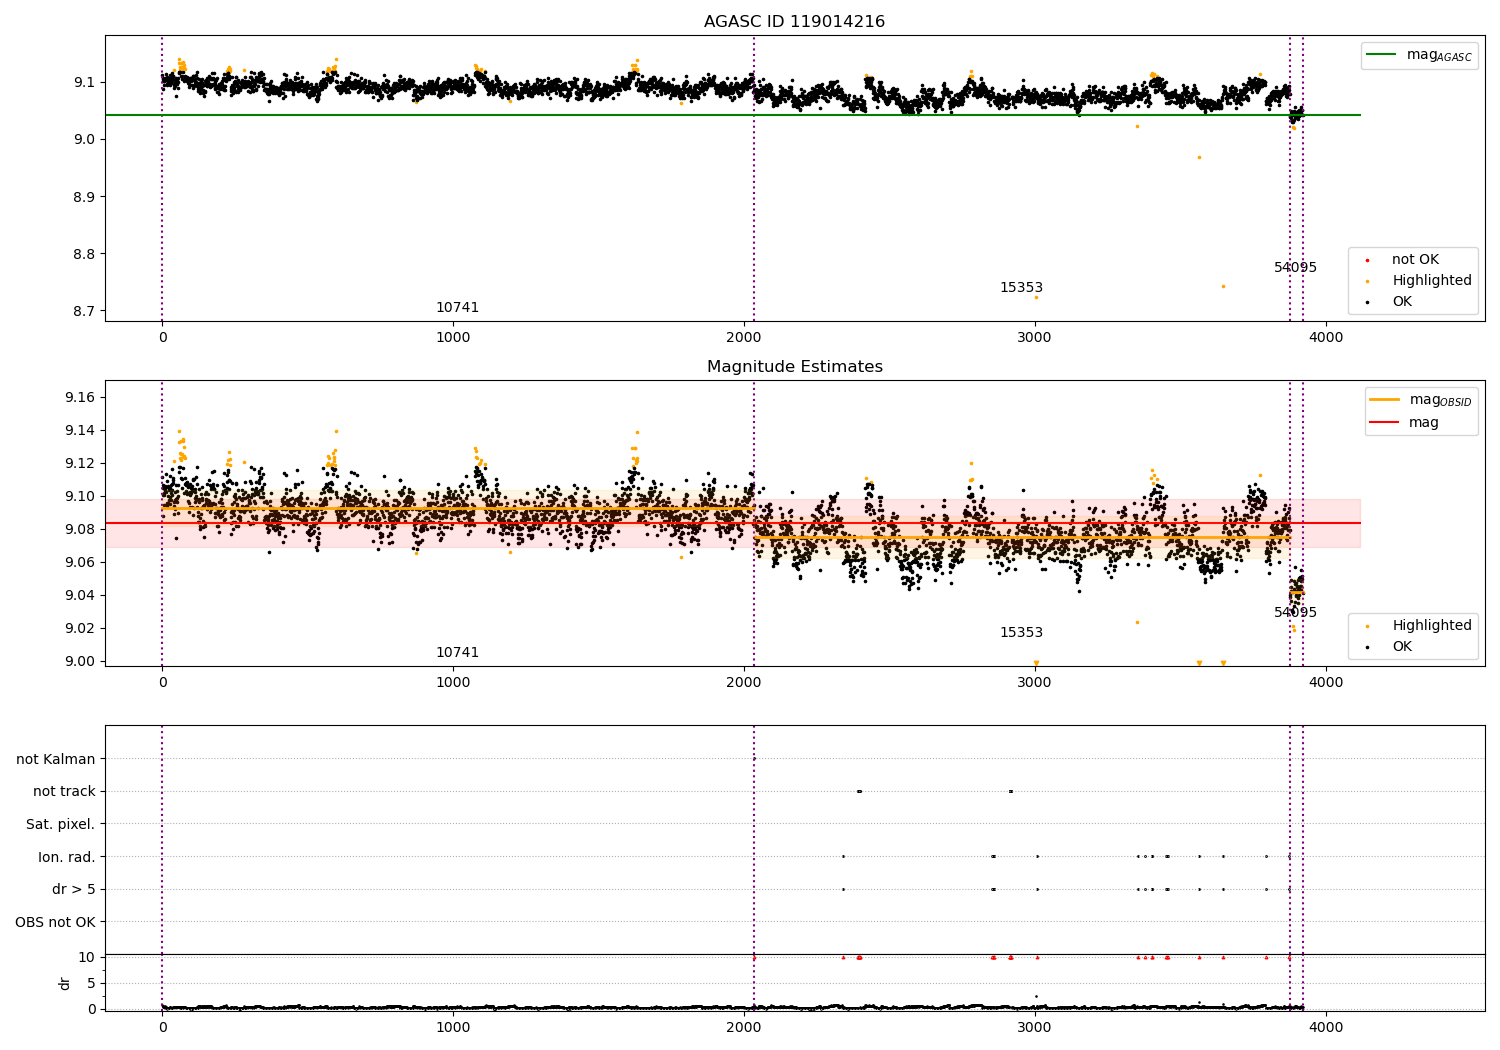
Task: Select "not OK" in the AGASC plot legend
Action: point(1415,260)
